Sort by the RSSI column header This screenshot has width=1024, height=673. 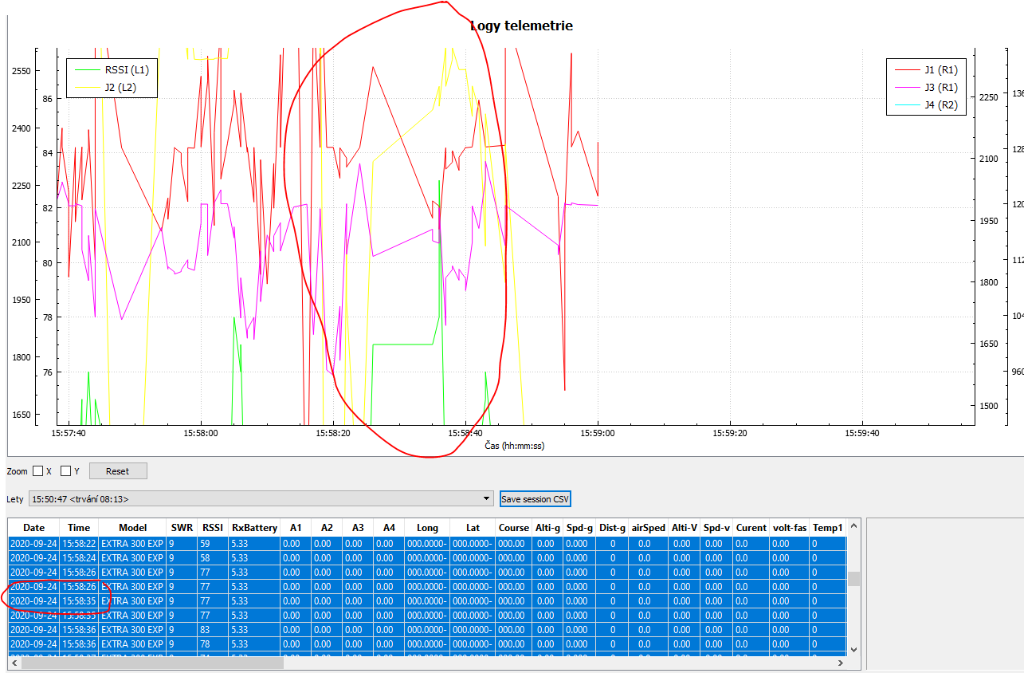coord(212,527)
